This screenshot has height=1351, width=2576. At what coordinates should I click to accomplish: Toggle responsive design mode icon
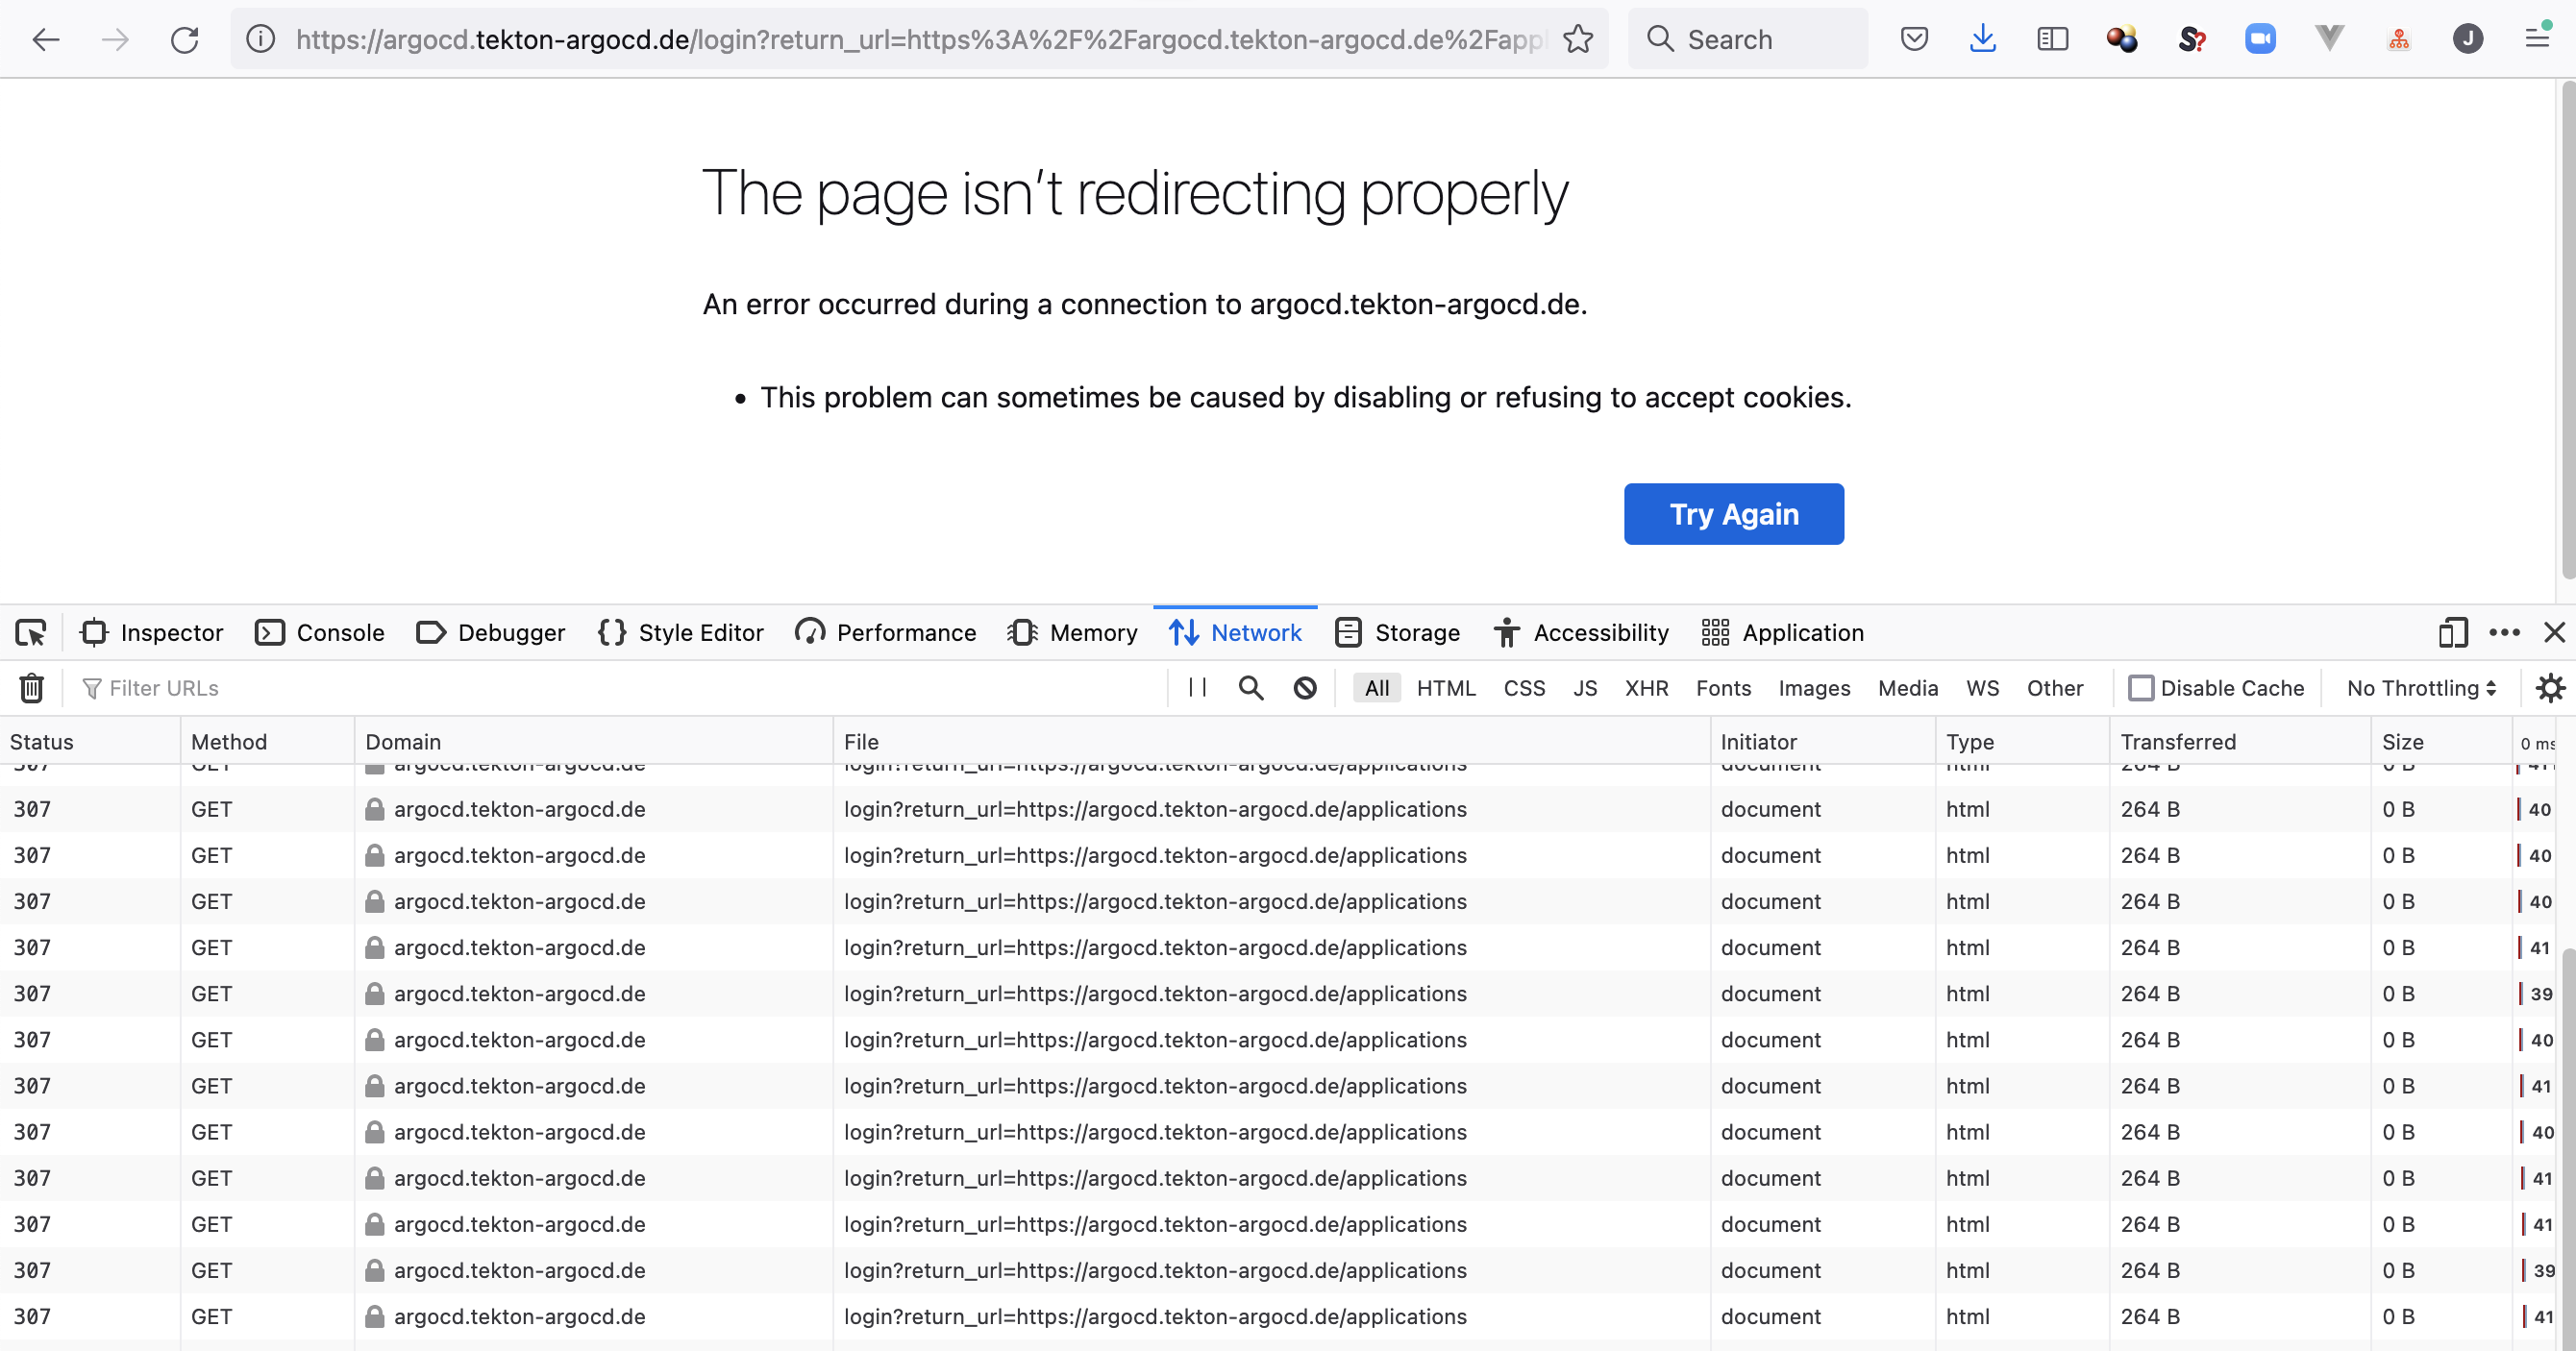pyautogui.click(x=2452, y=633)
